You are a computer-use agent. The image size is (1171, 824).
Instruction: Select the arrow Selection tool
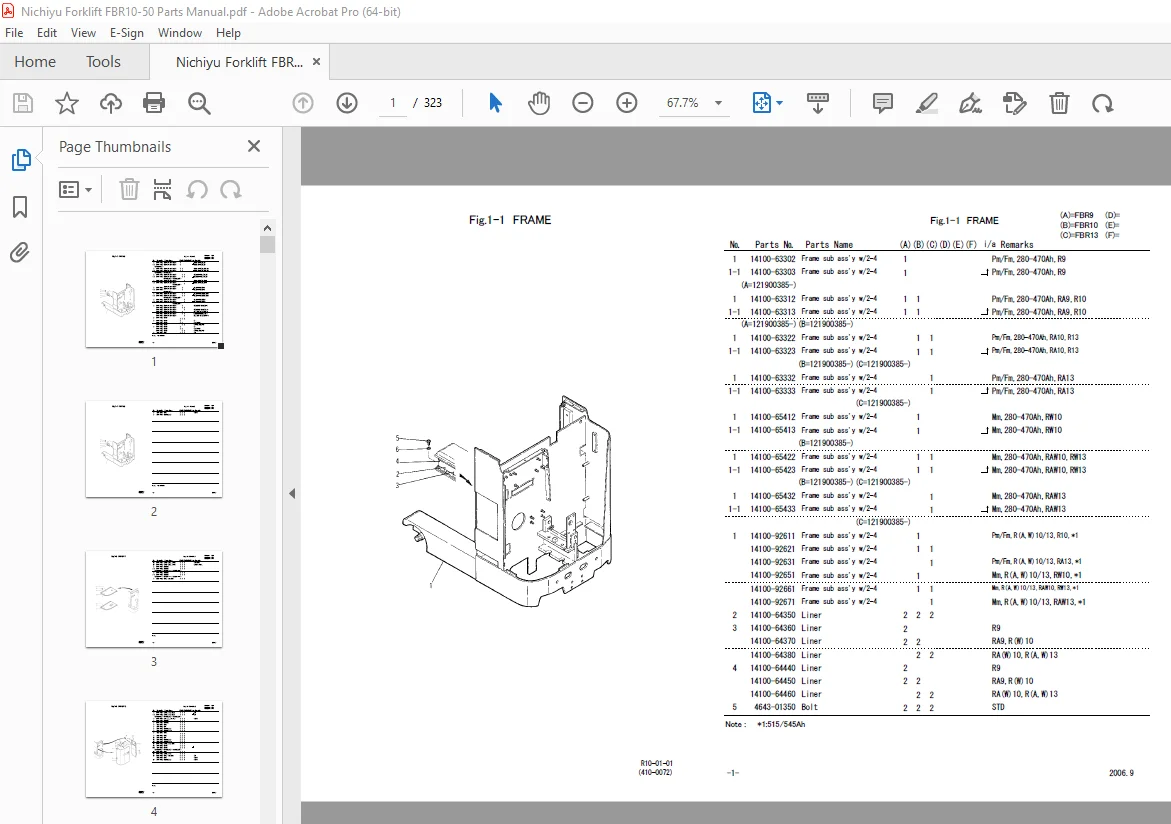(x=495, y=103)
